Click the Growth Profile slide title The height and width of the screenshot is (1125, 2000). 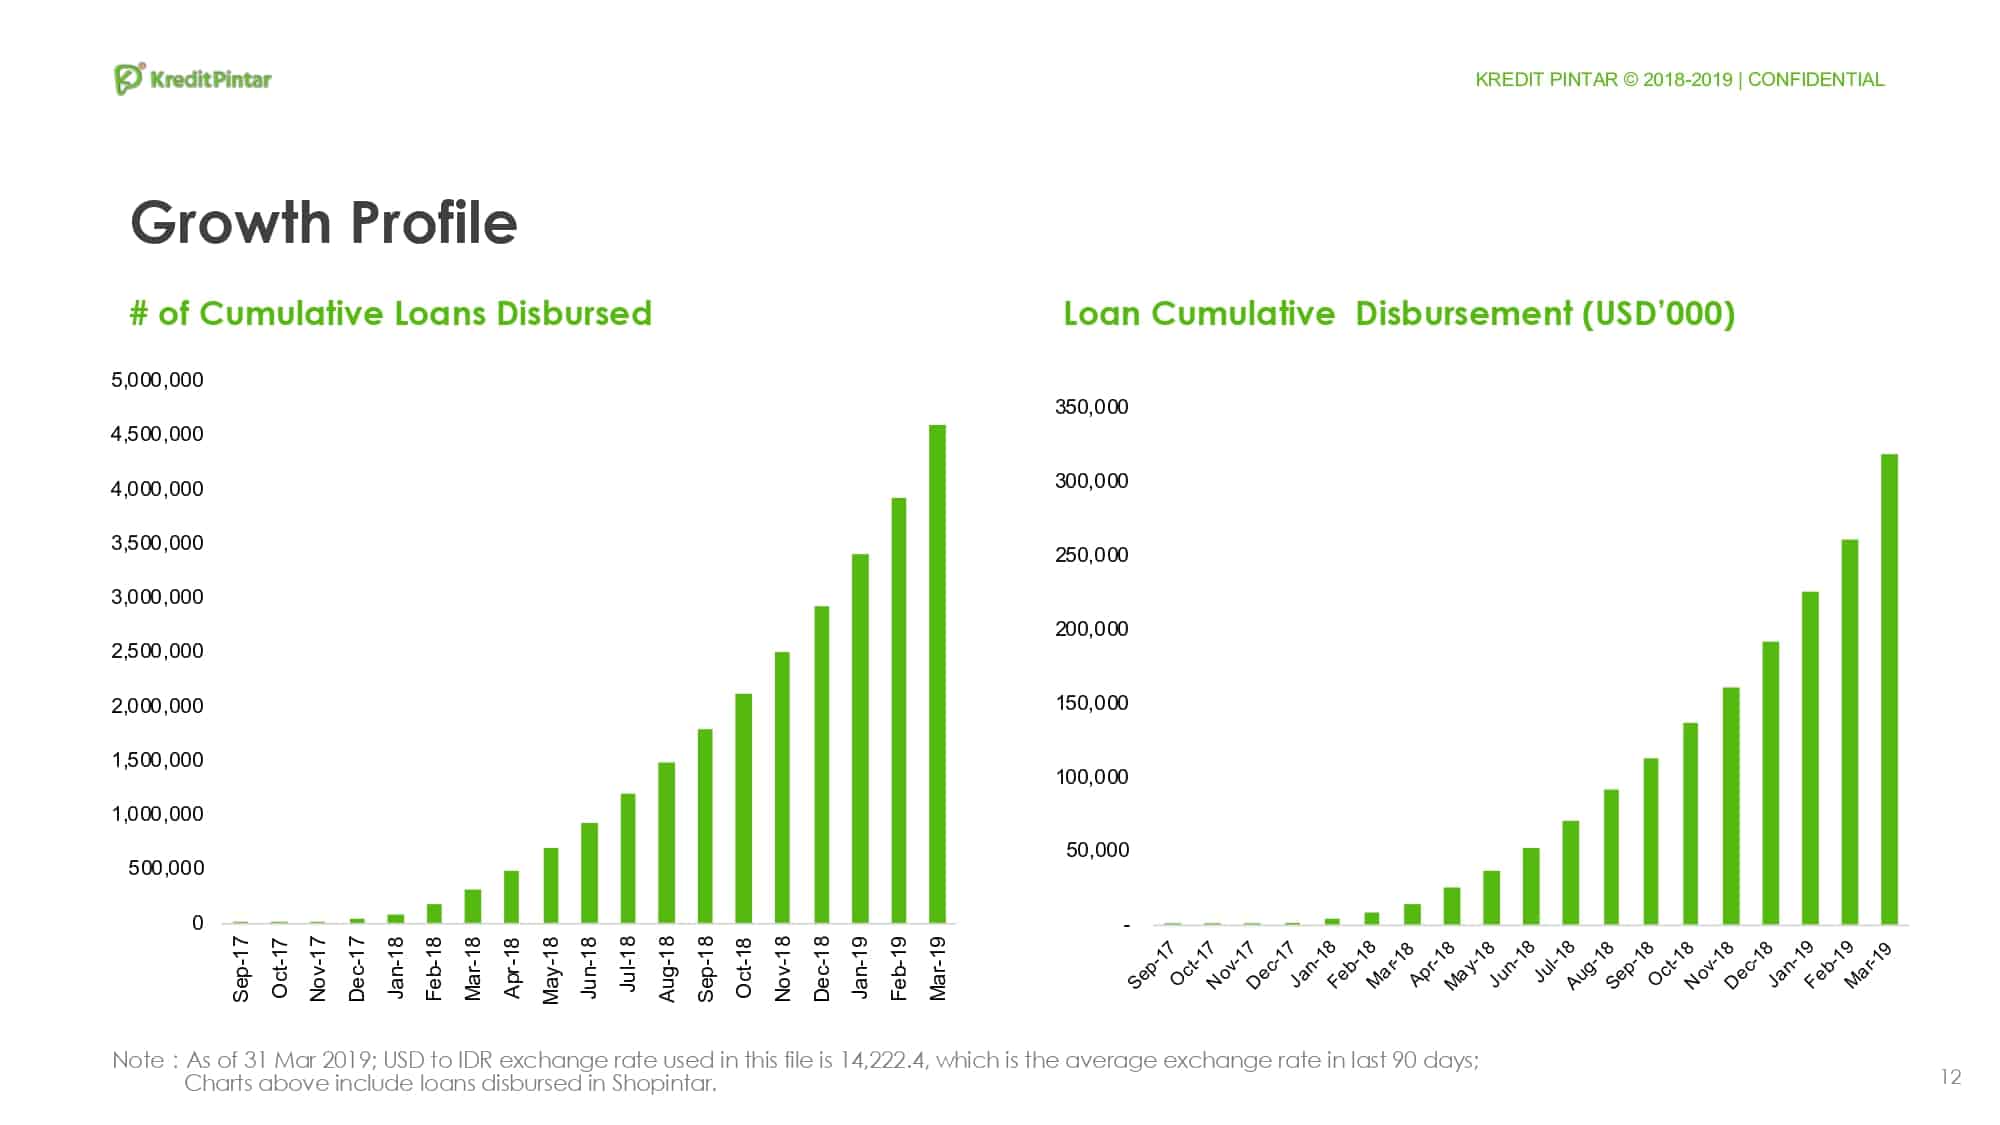[x=324, y=222]
